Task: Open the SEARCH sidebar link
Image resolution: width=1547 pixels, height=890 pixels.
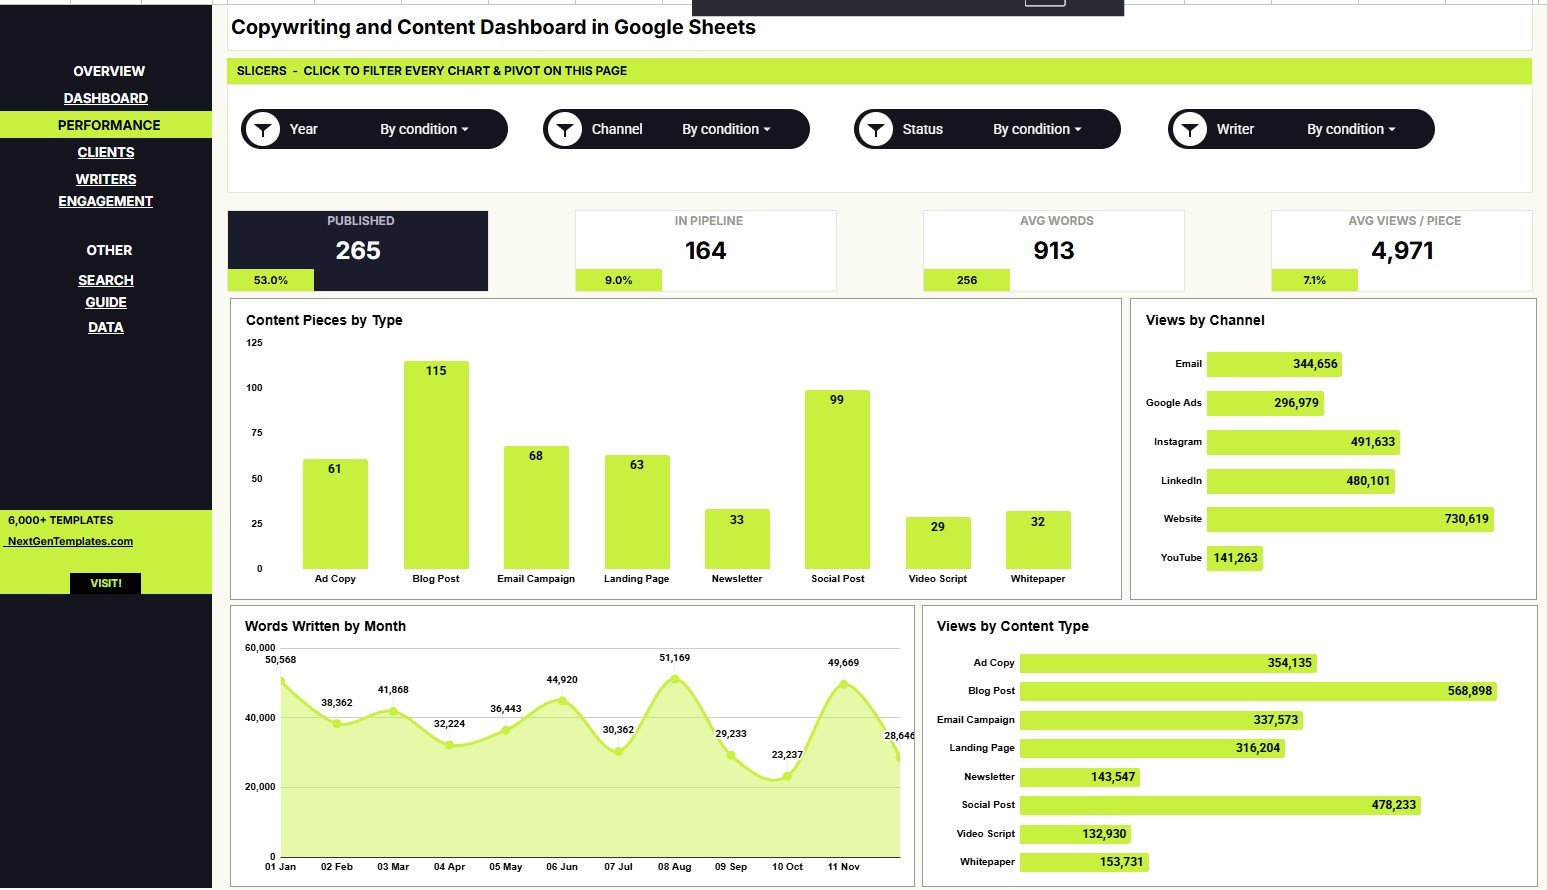Action: click(x=106, y=280)
